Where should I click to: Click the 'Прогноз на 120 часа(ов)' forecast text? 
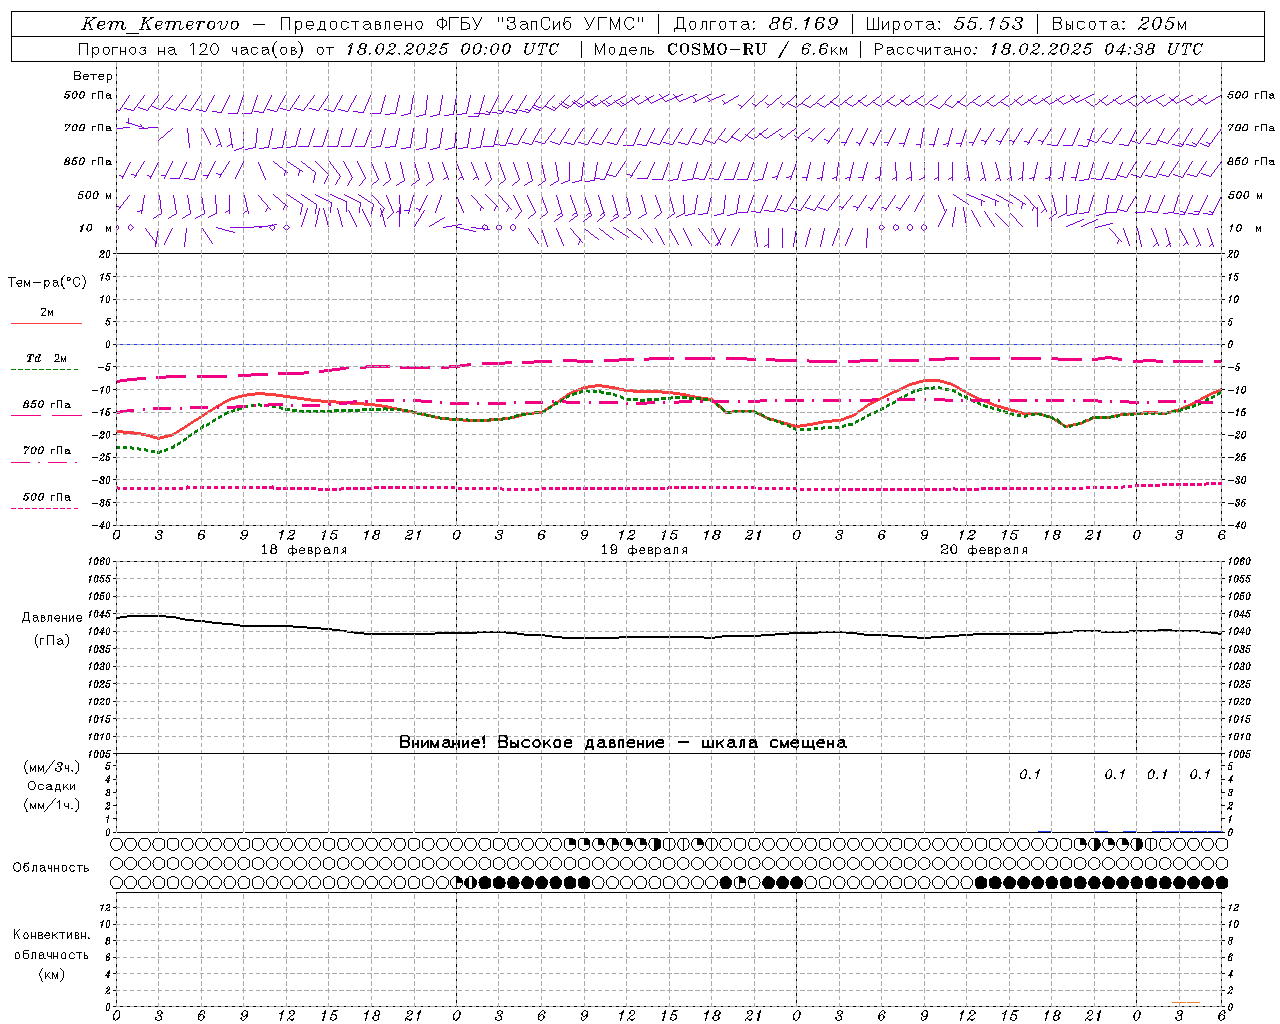193,49
